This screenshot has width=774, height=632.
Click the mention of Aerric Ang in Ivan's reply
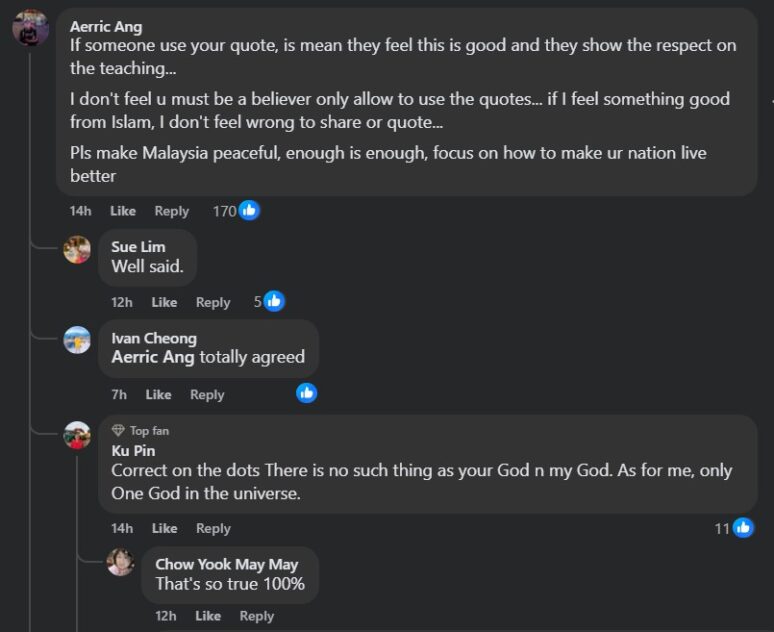pos(153,357)
